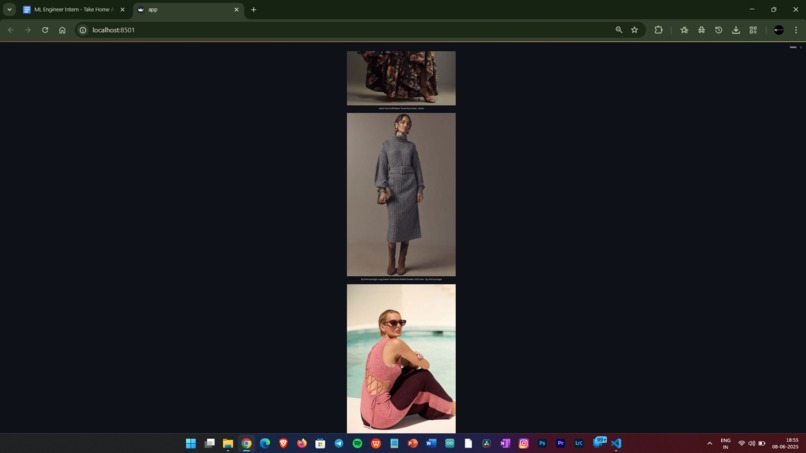Bookmark this page with the star

click(x=635, y=30)
